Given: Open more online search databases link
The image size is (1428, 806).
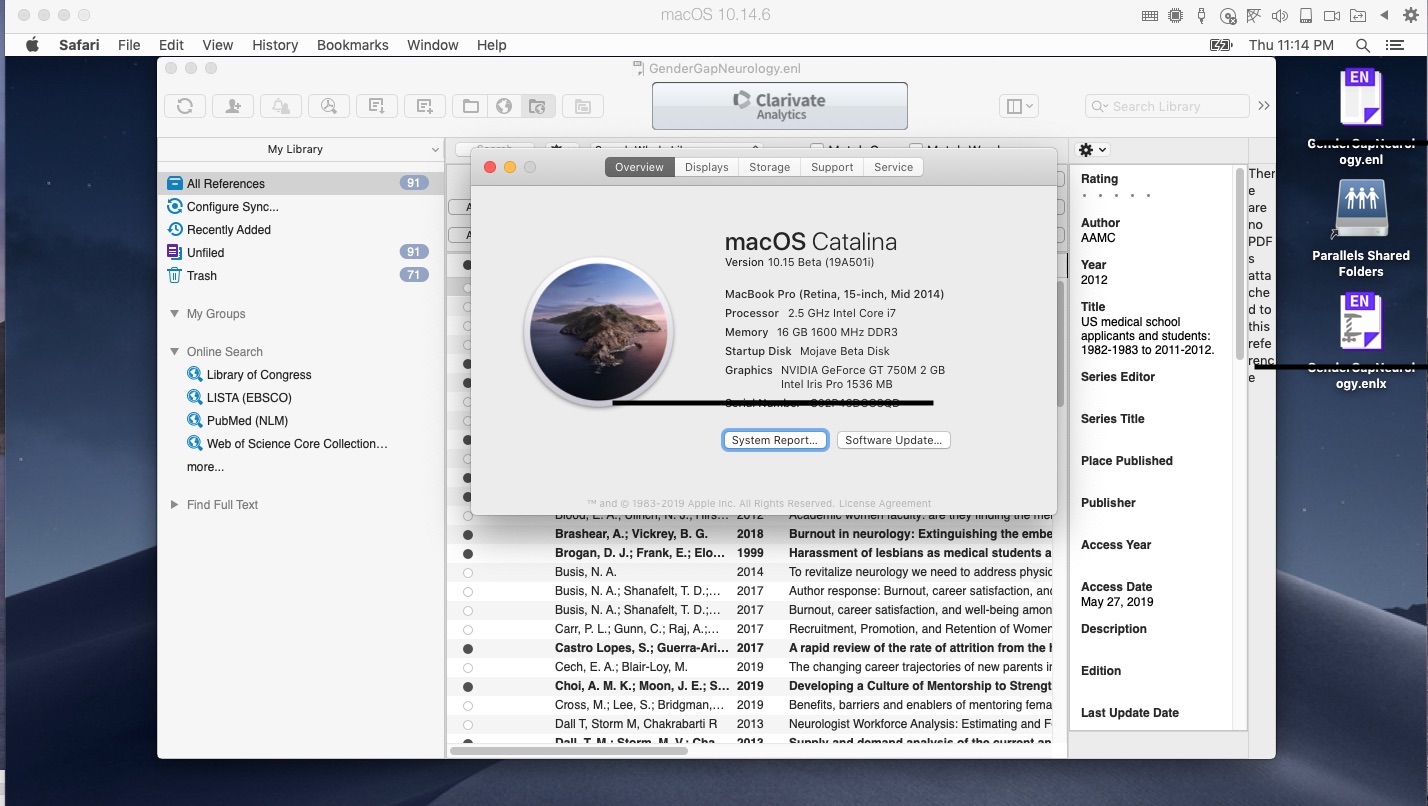Looking at the screenshot, I should pyautogui.click(x=205, y=467).
